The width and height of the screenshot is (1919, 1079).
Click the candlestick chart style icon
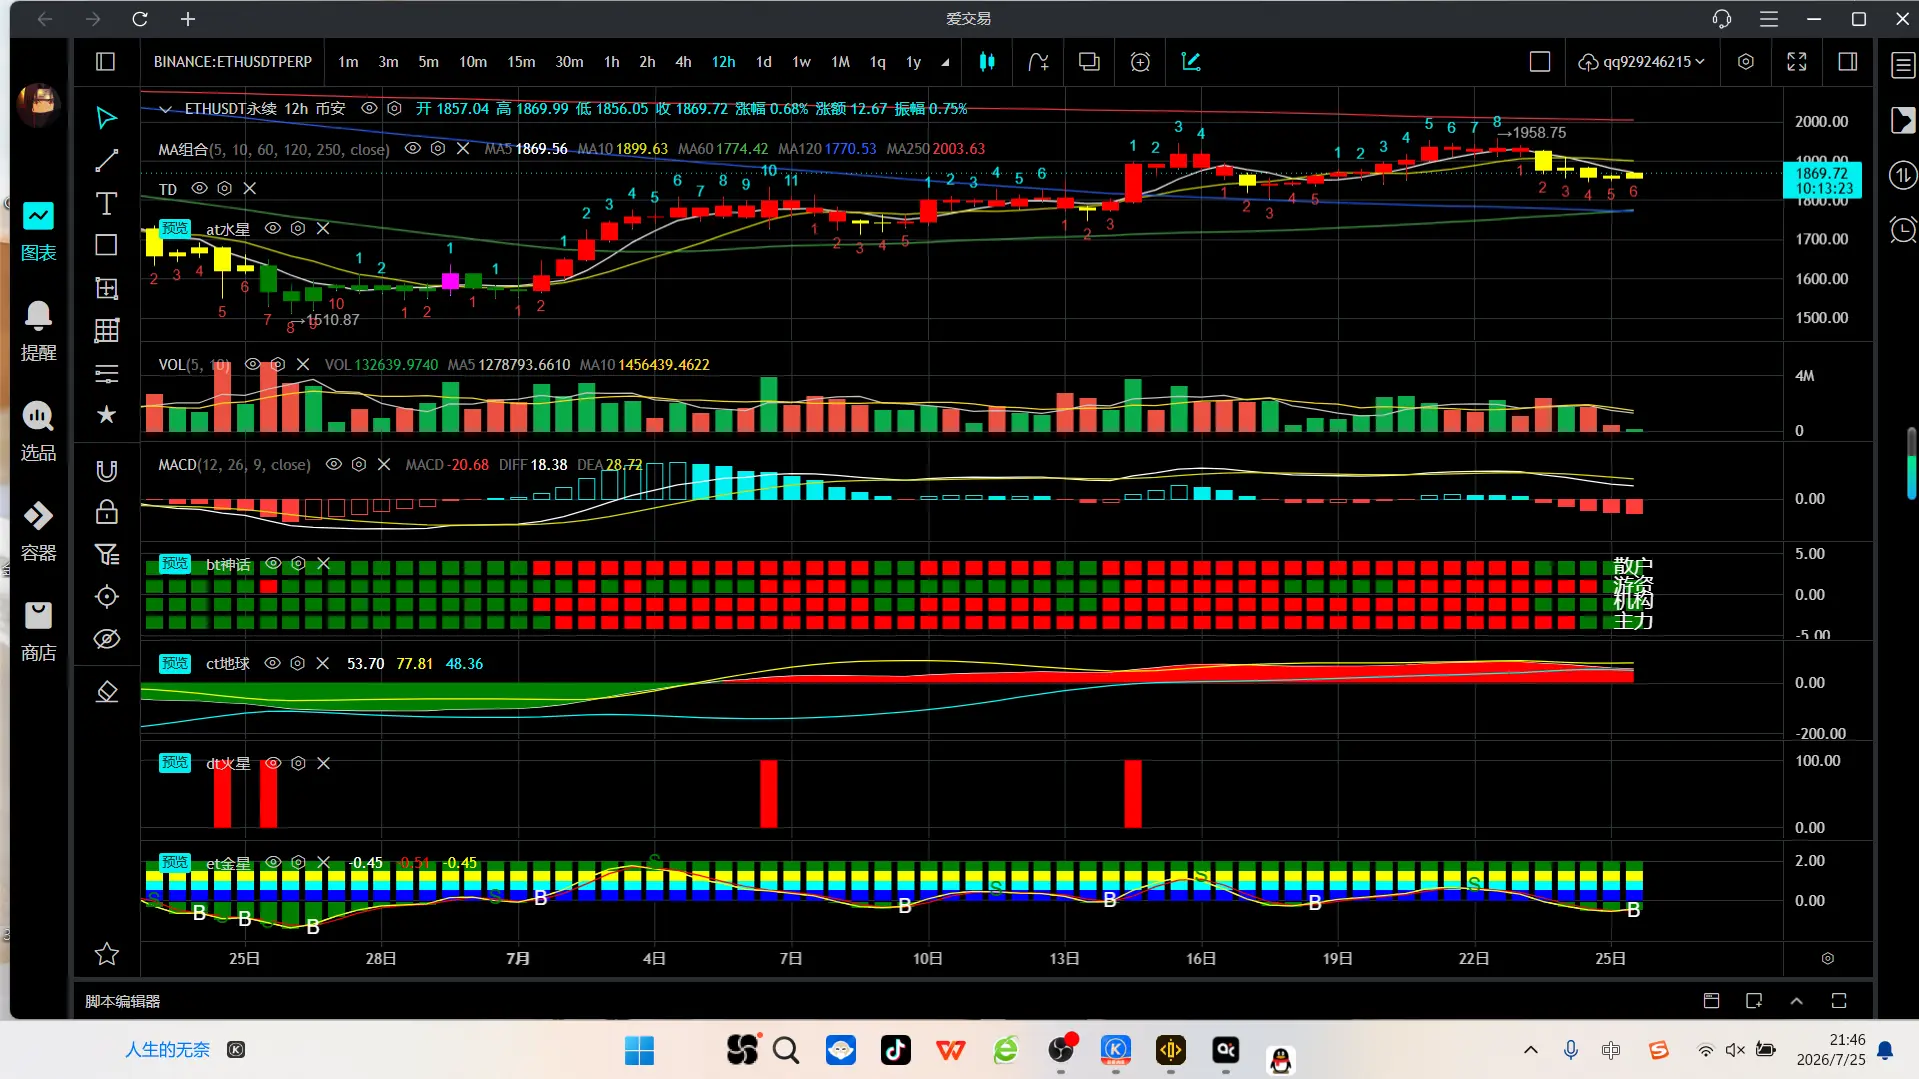(987, 62)
